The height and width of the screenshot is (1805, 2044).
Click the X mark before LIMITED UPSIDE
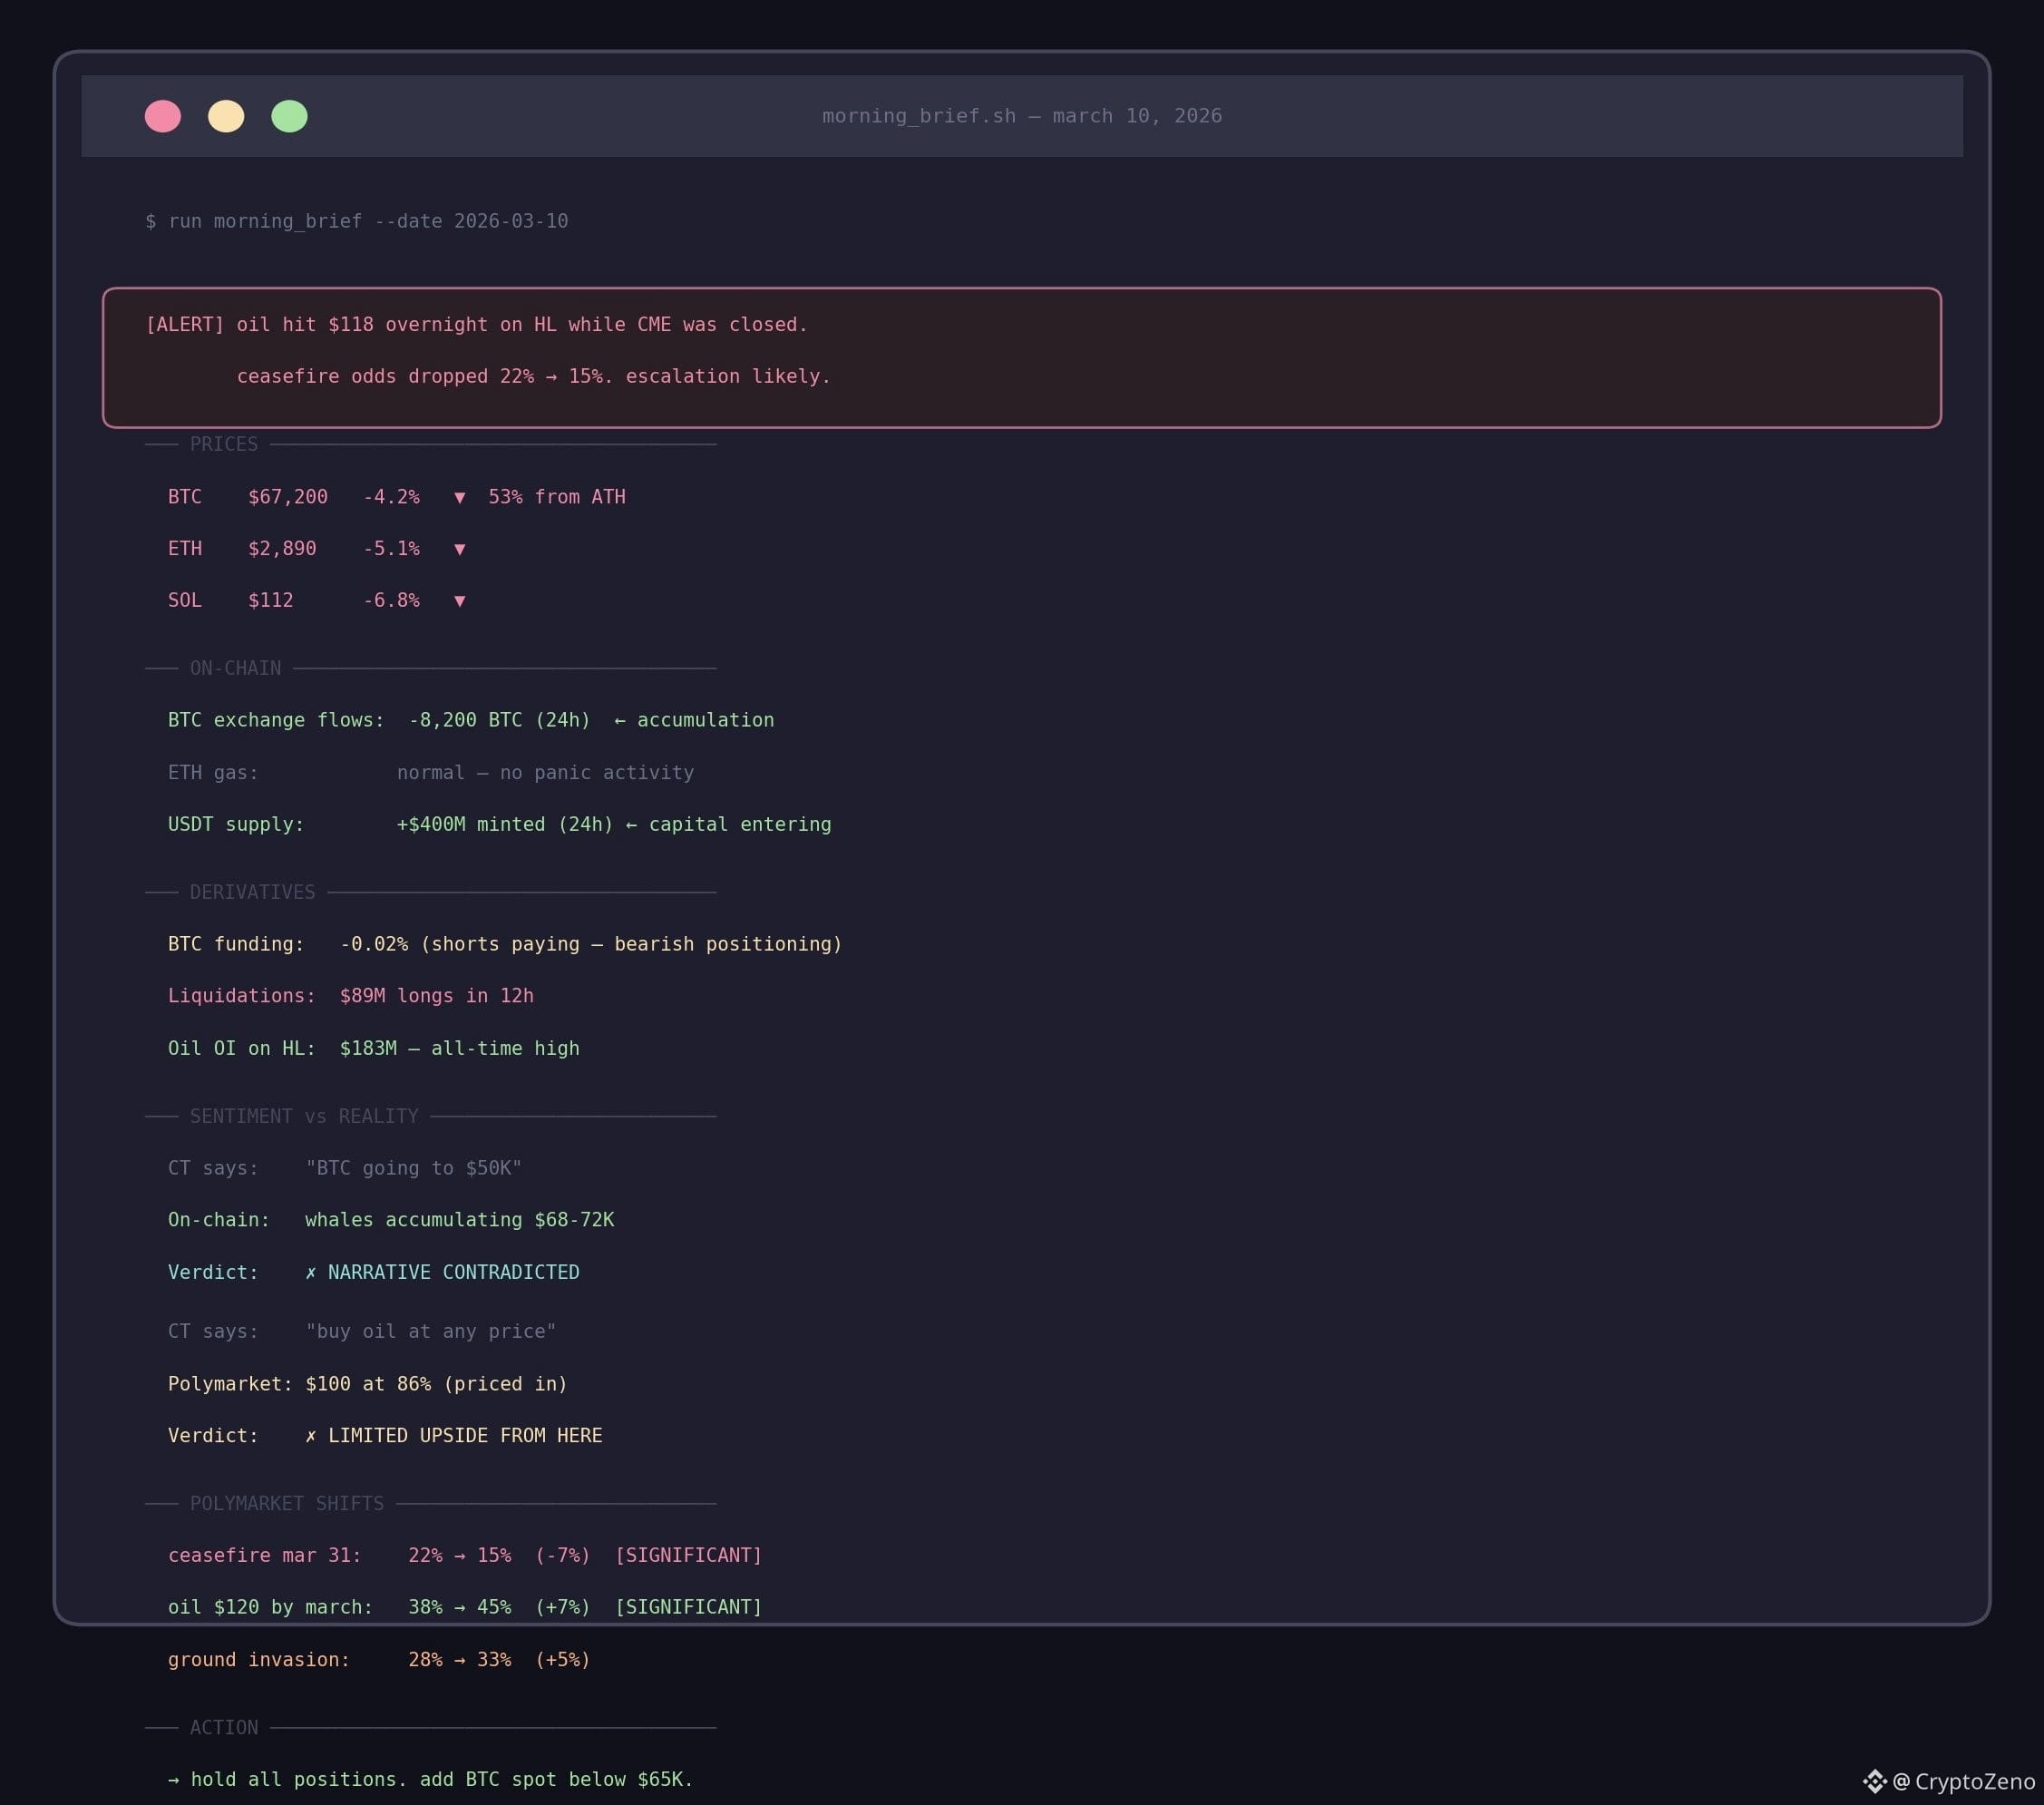pos(311,1436)
